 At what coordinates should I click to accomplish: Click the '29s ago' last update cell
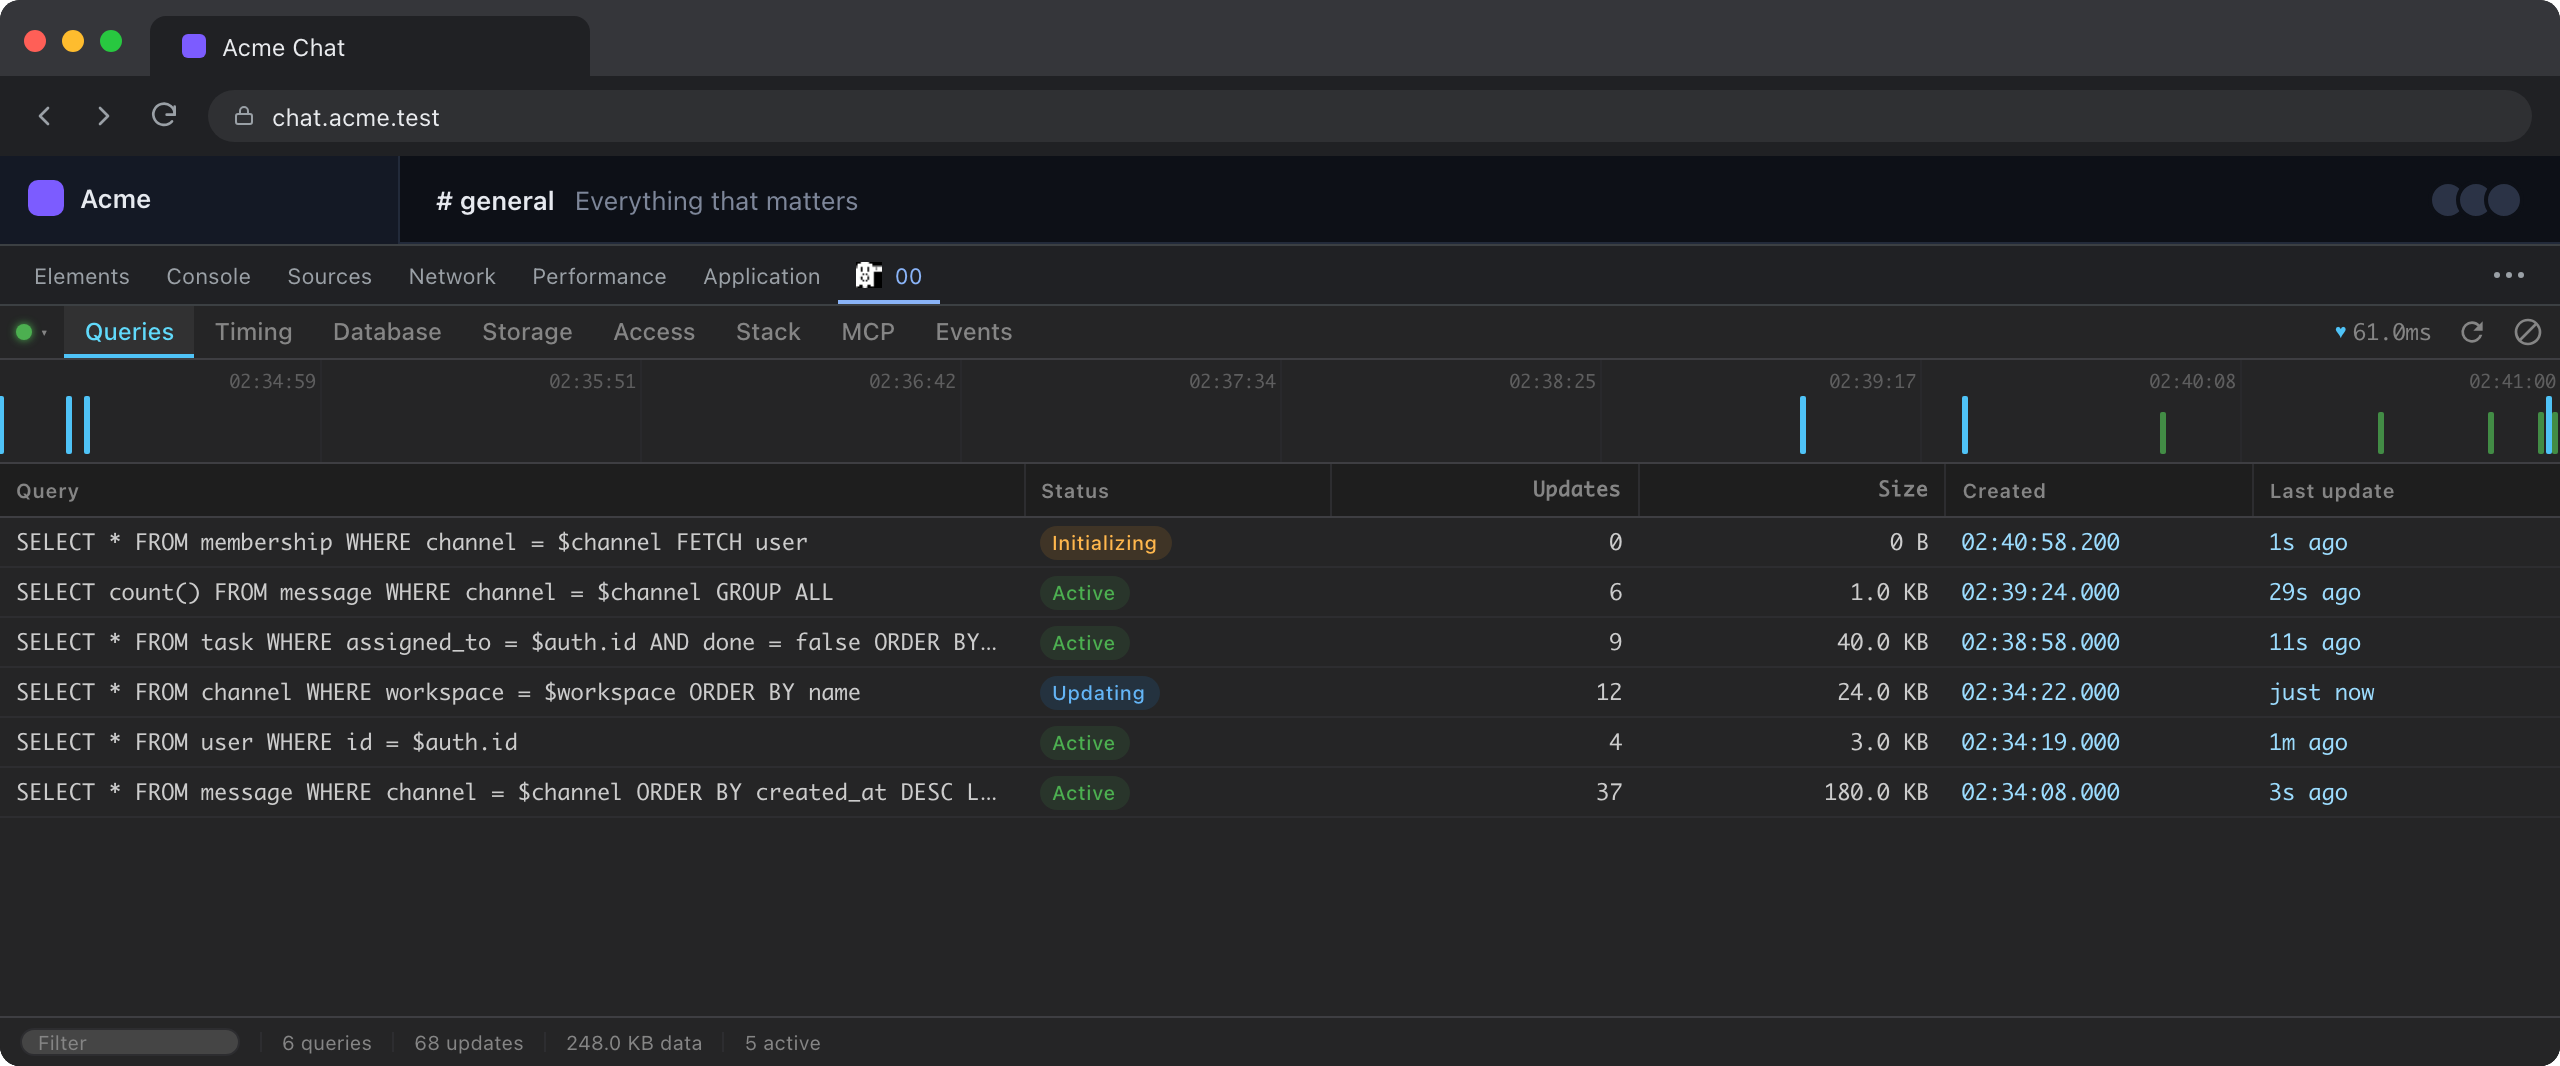2314,592
